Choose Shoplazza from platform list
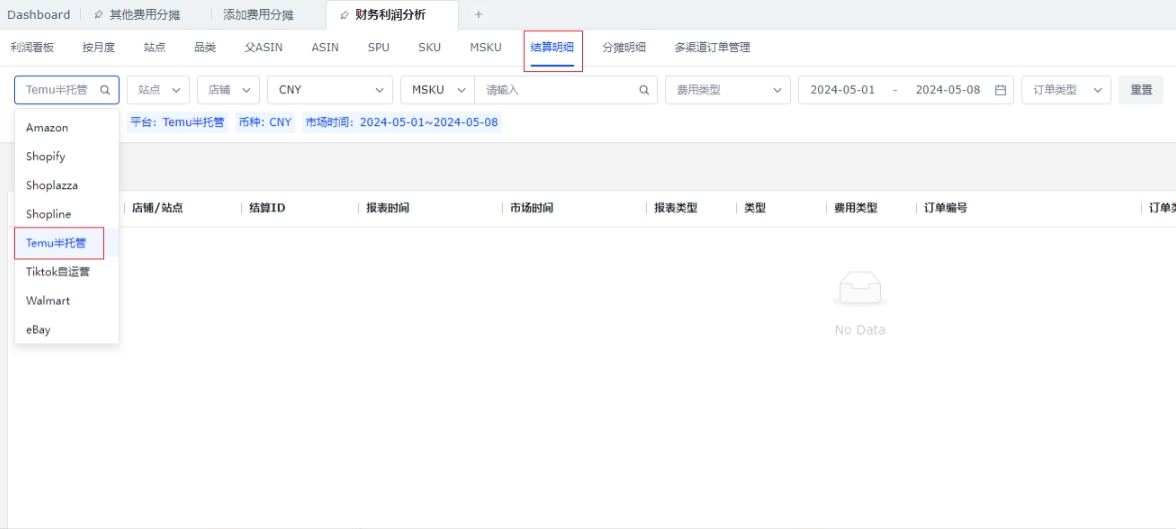This screenshot has width=1176, height=529. click(x=67, y=185)
